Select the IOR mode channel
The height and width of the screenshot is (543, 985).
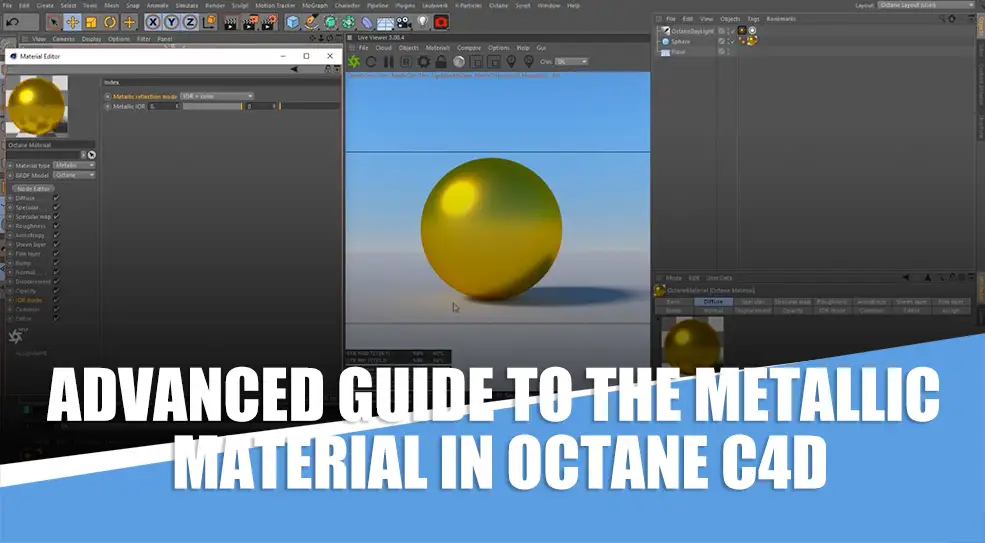(x=29, y=300)
